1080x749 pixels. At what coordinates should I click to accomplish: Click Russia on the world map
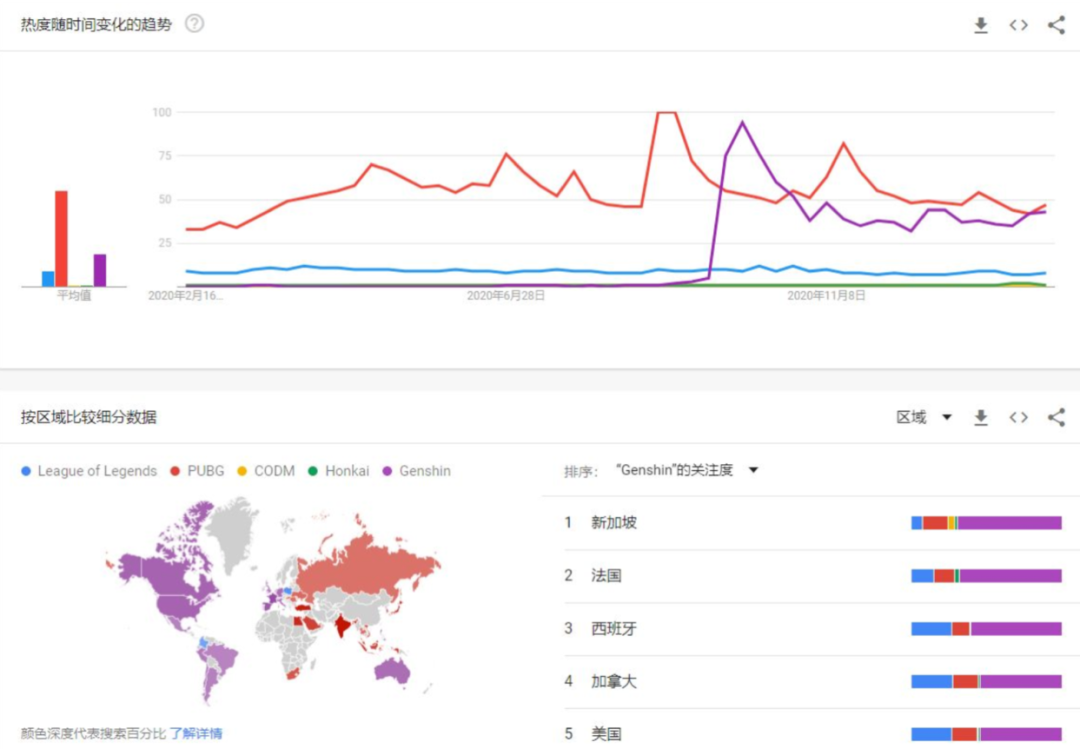click(370, 570)
